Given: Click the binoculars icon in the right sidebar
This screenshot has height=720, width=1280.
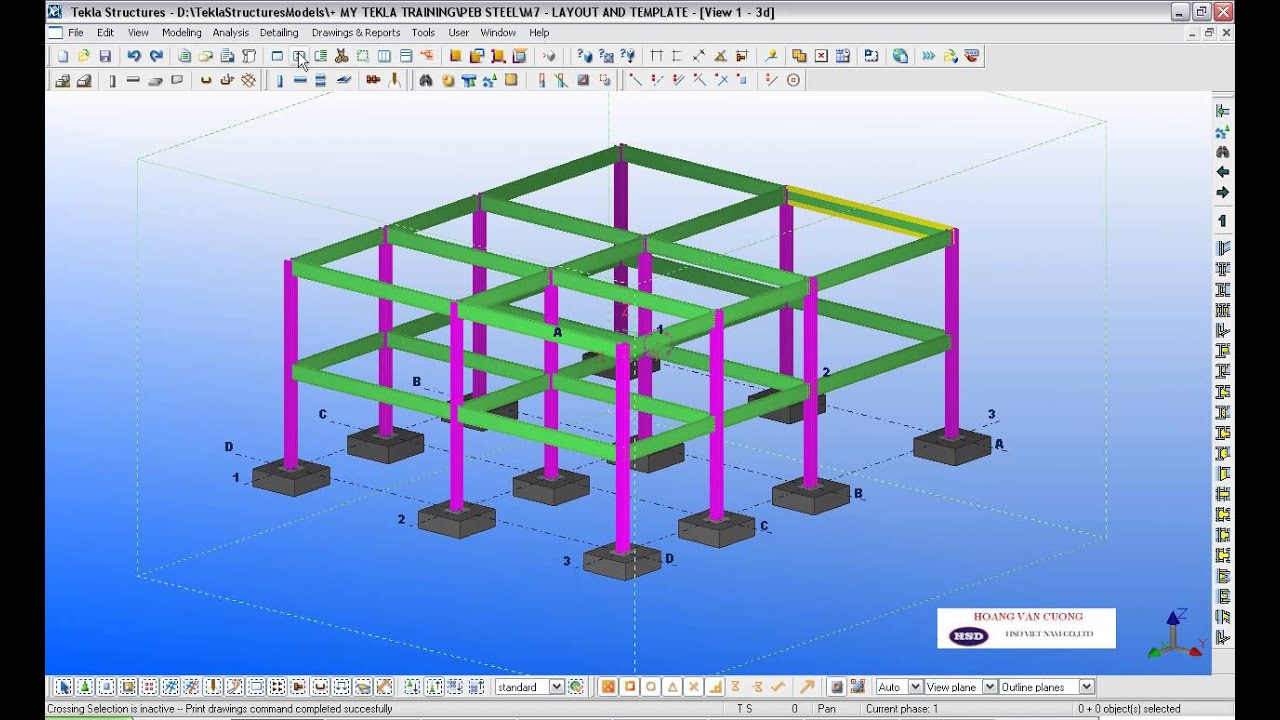Looking at the screenshot, I should click(1222, 152).
